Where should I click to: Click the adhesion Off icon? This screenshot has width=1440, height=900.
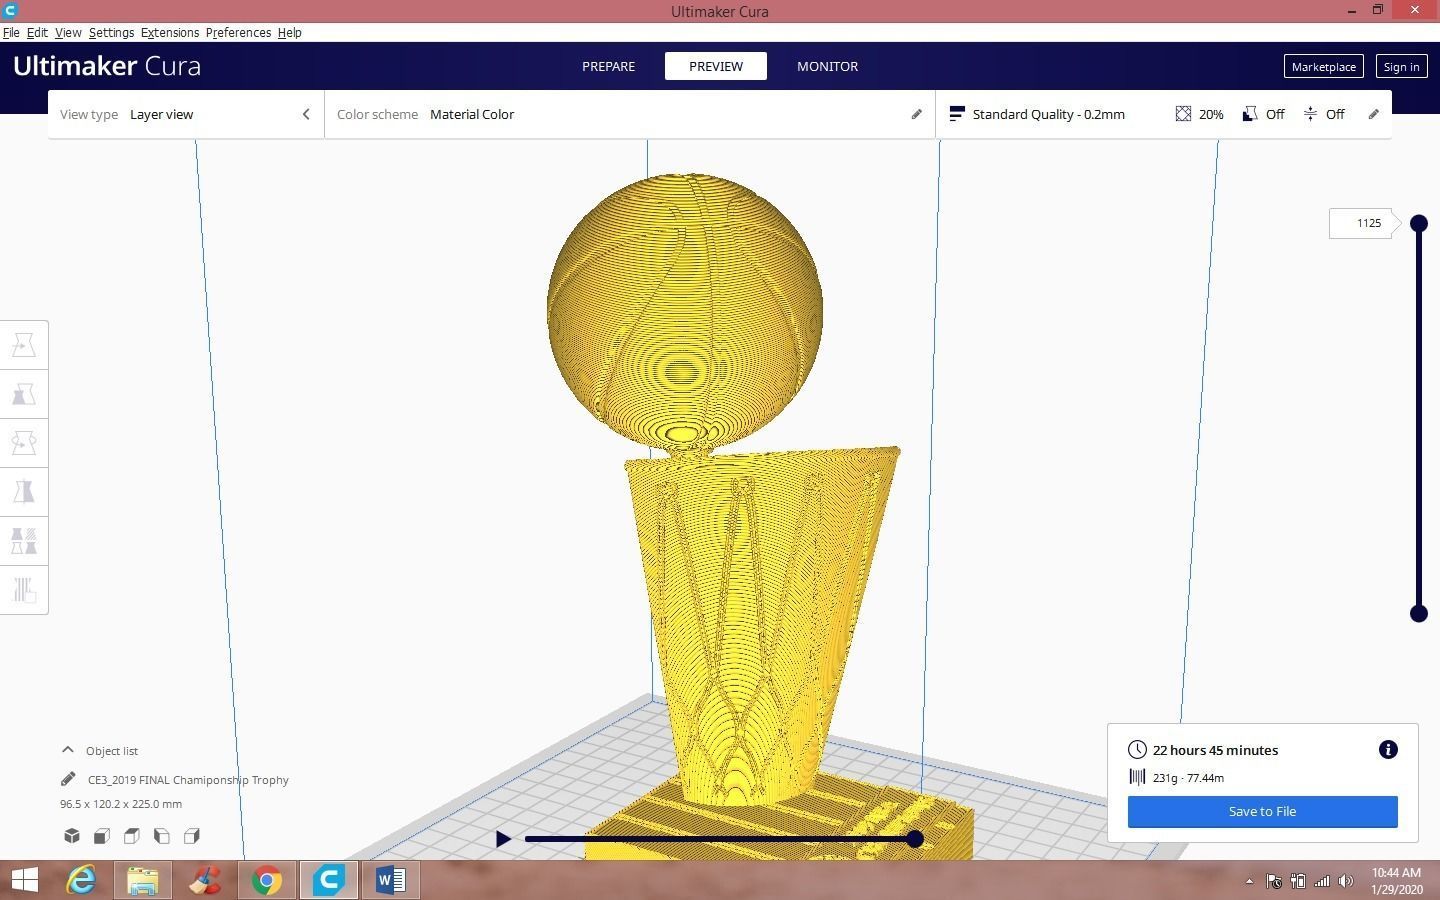pyautogui.click(x=1310, y=114)
